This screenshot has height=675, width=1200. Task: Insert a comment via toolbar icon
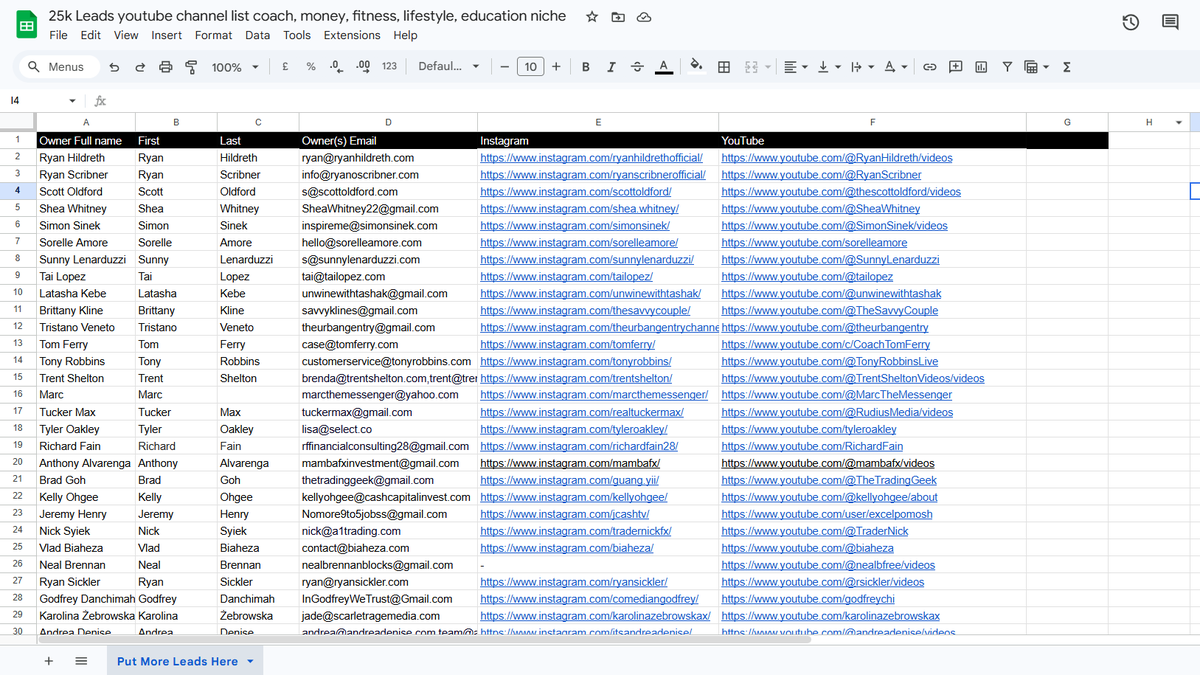pyautogui.click(x=955, y=67)
